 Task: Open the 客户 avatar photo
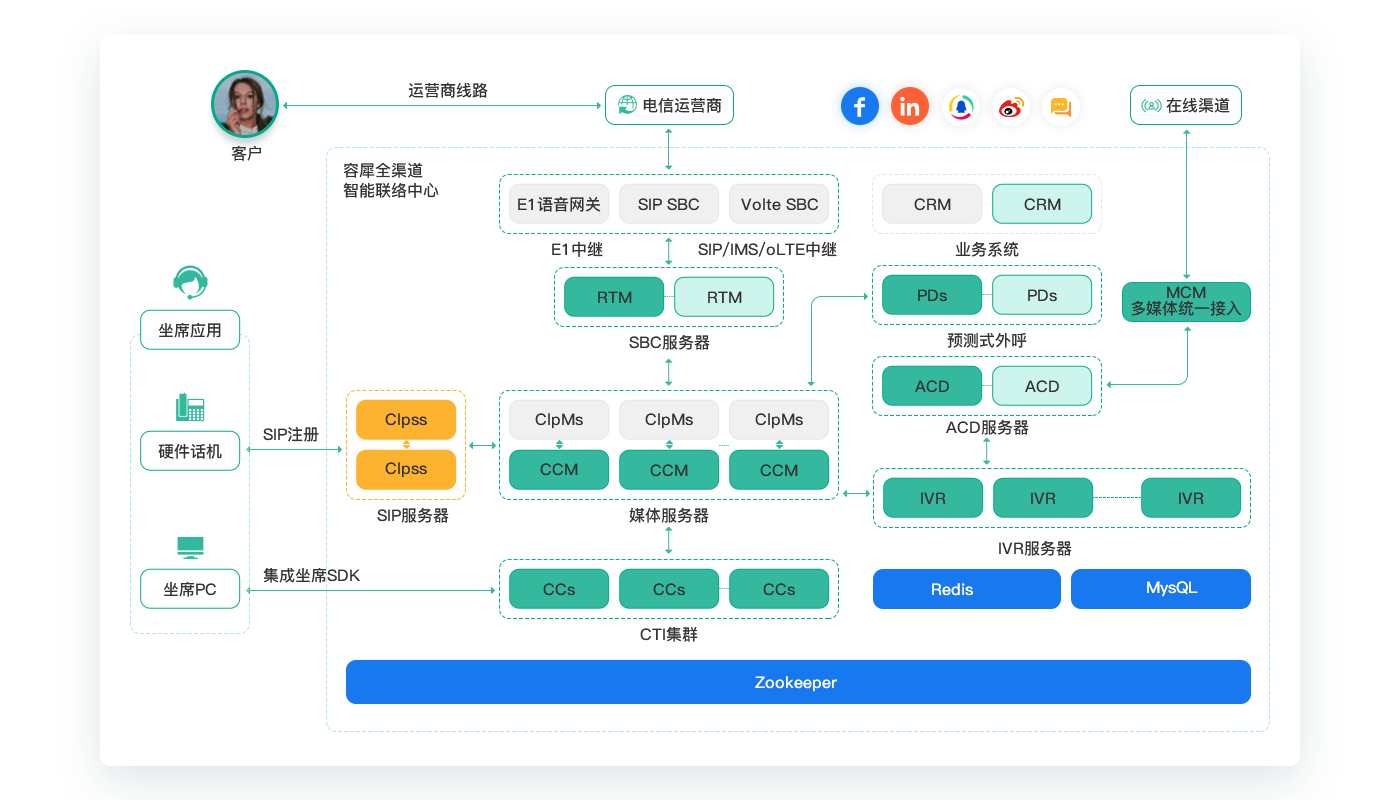[x=245, y=104]
